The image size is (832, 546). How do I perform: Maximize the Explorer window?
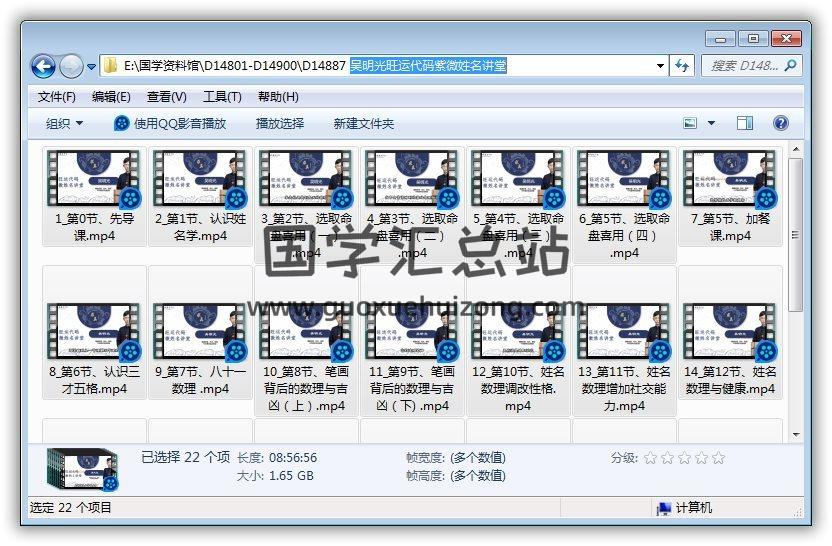click(753, 39)
